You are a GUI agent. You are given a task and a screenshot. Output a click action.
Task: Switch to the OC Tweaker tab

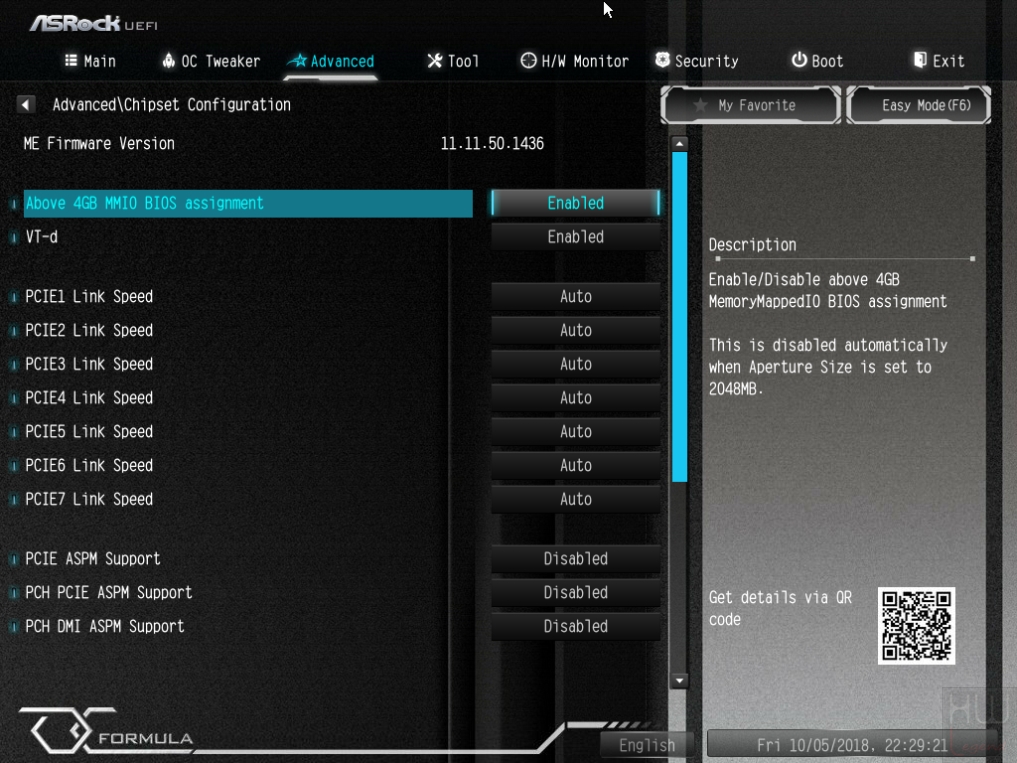[211, 61]
